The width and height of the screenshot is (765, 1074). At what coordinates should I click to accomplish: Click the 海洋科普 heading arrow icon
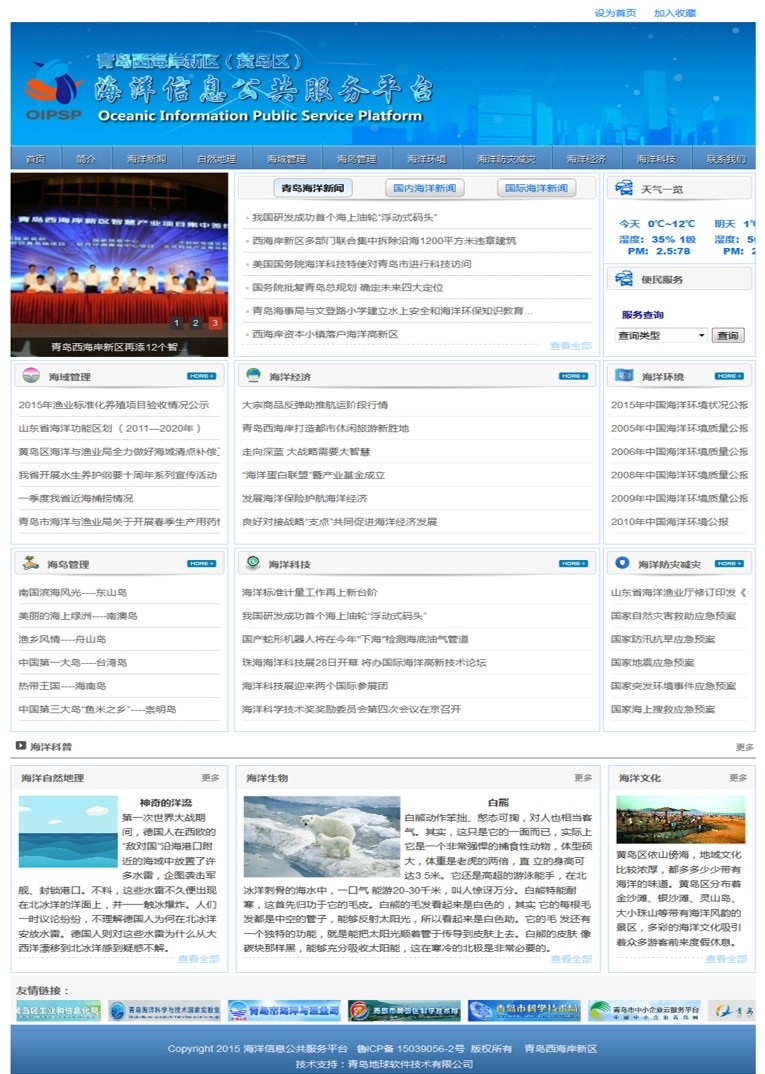click(x=21, y=746)
